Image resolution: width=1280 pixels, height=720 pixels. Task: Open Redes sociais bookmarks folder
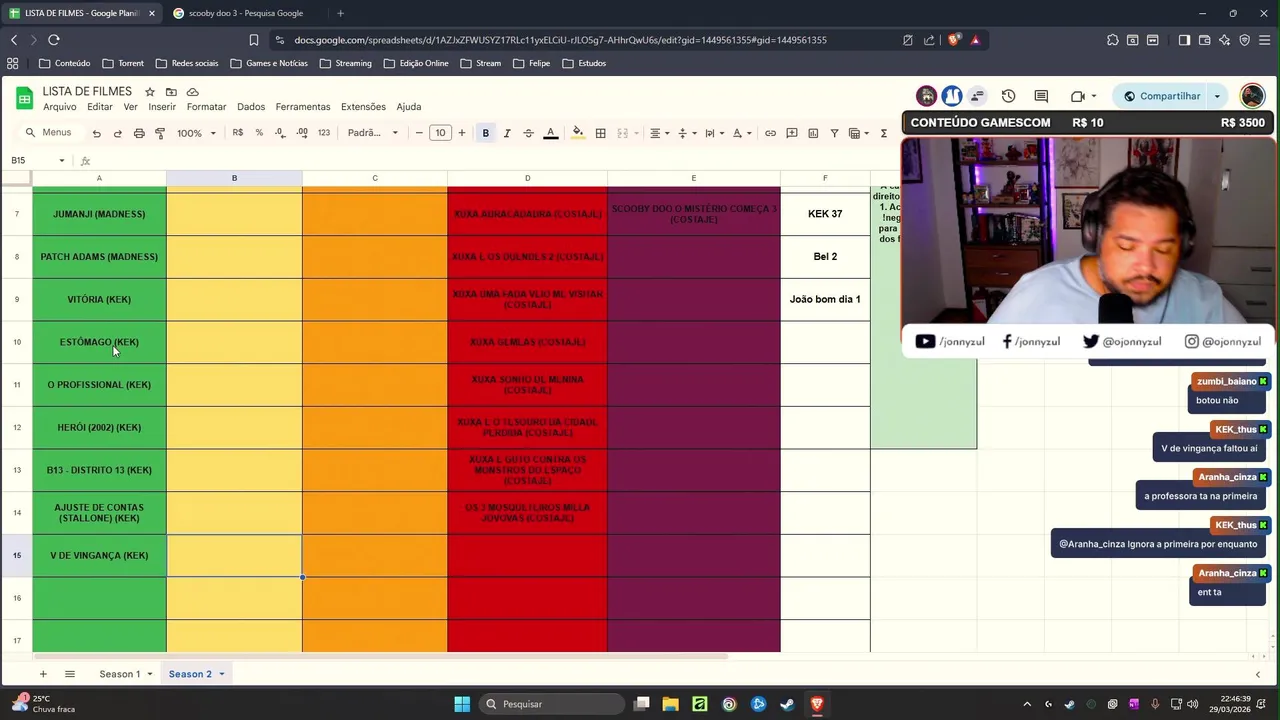click(187, 63)
